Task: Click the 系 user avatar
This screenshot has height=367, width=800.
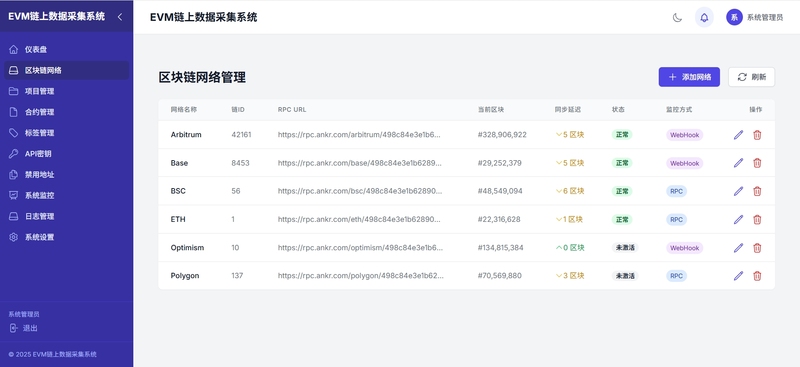Action: pos(734,17)
